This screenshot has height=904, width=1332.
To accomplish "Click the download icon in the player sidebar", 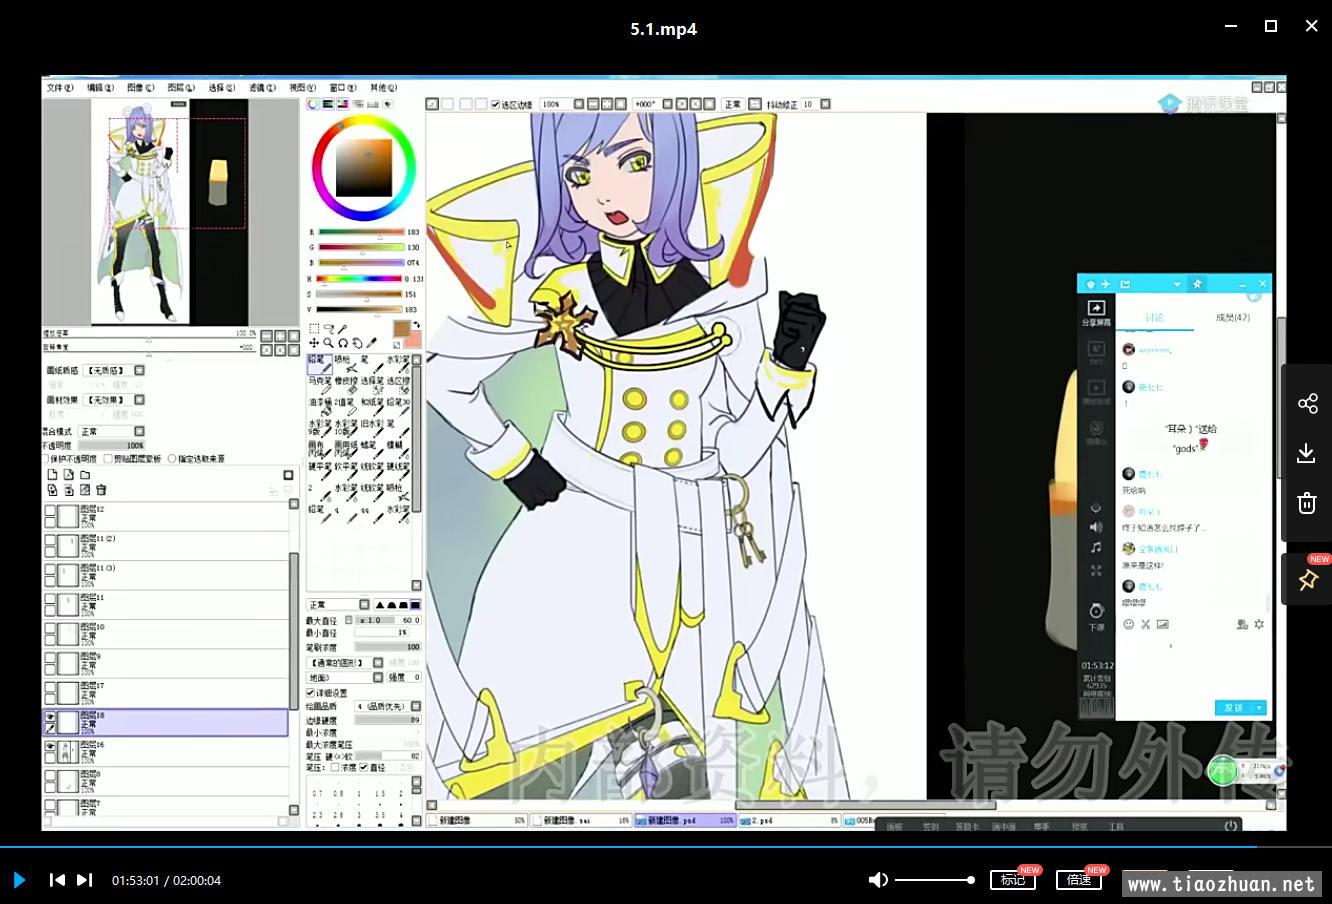I will (x=1307, y=453).
